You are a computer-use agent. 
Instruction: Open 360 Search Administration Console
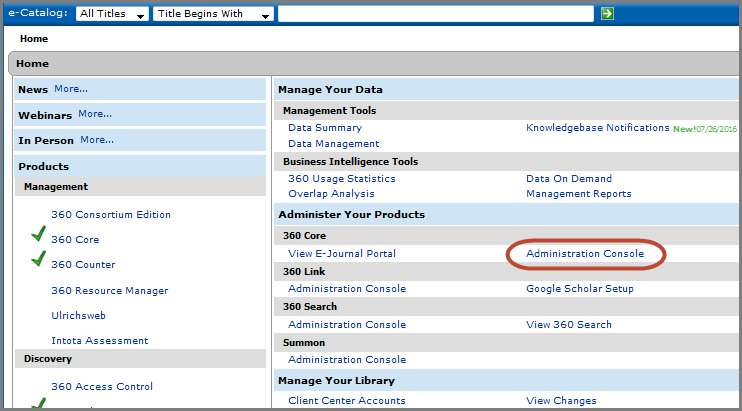(347, 324)
